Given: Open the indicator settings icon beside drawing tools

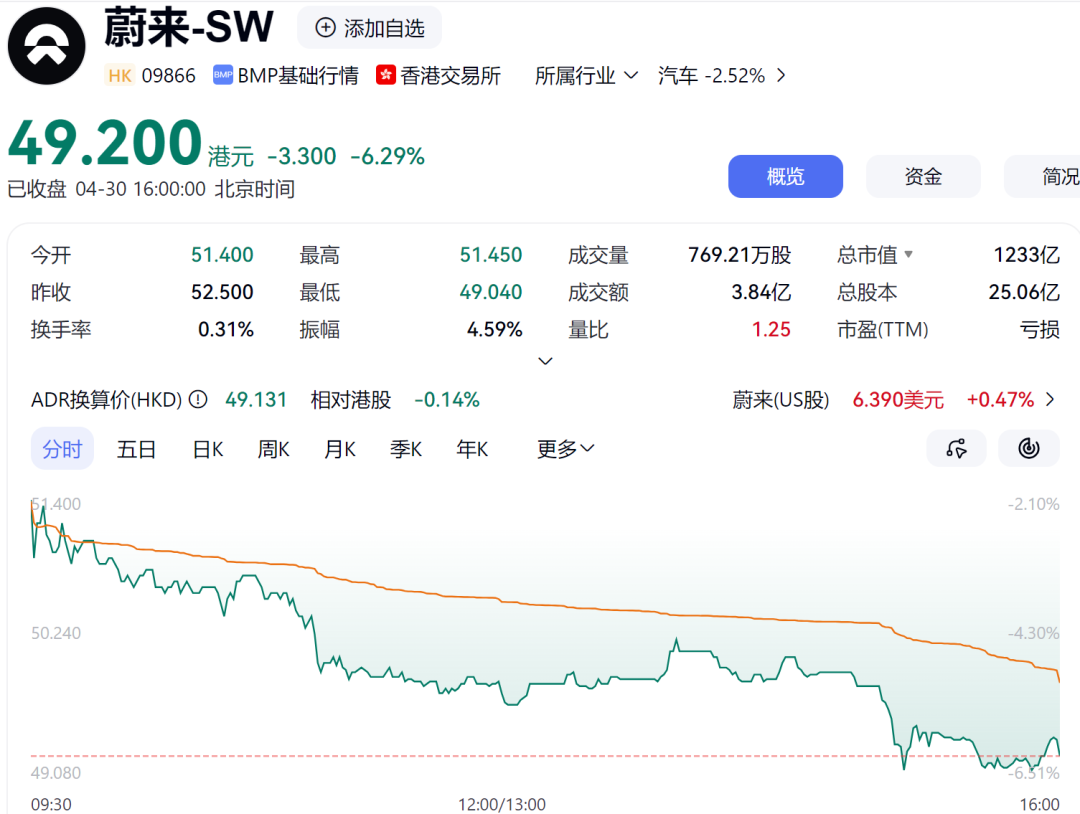Looking at the screenshot, I should click(1028, 448).
